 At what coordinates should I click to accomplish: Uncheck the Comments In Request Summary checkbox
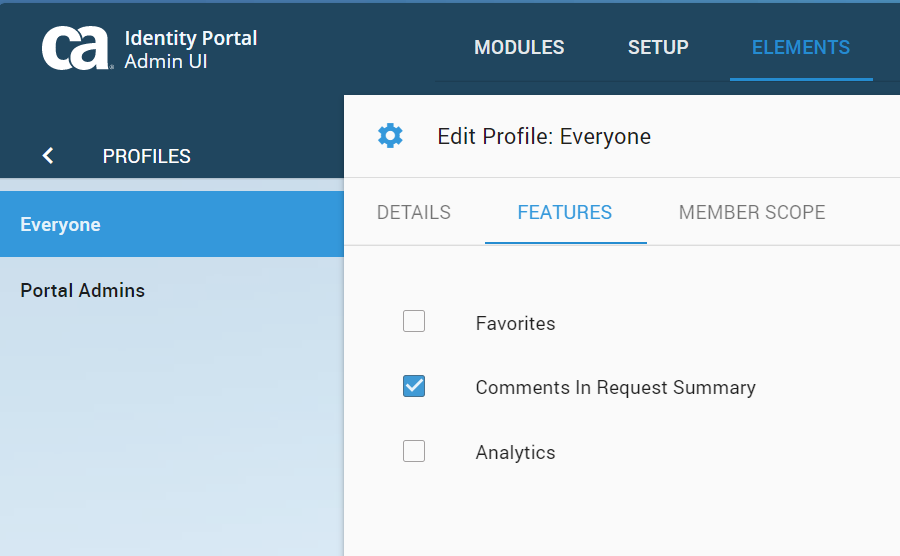(414, 386)
